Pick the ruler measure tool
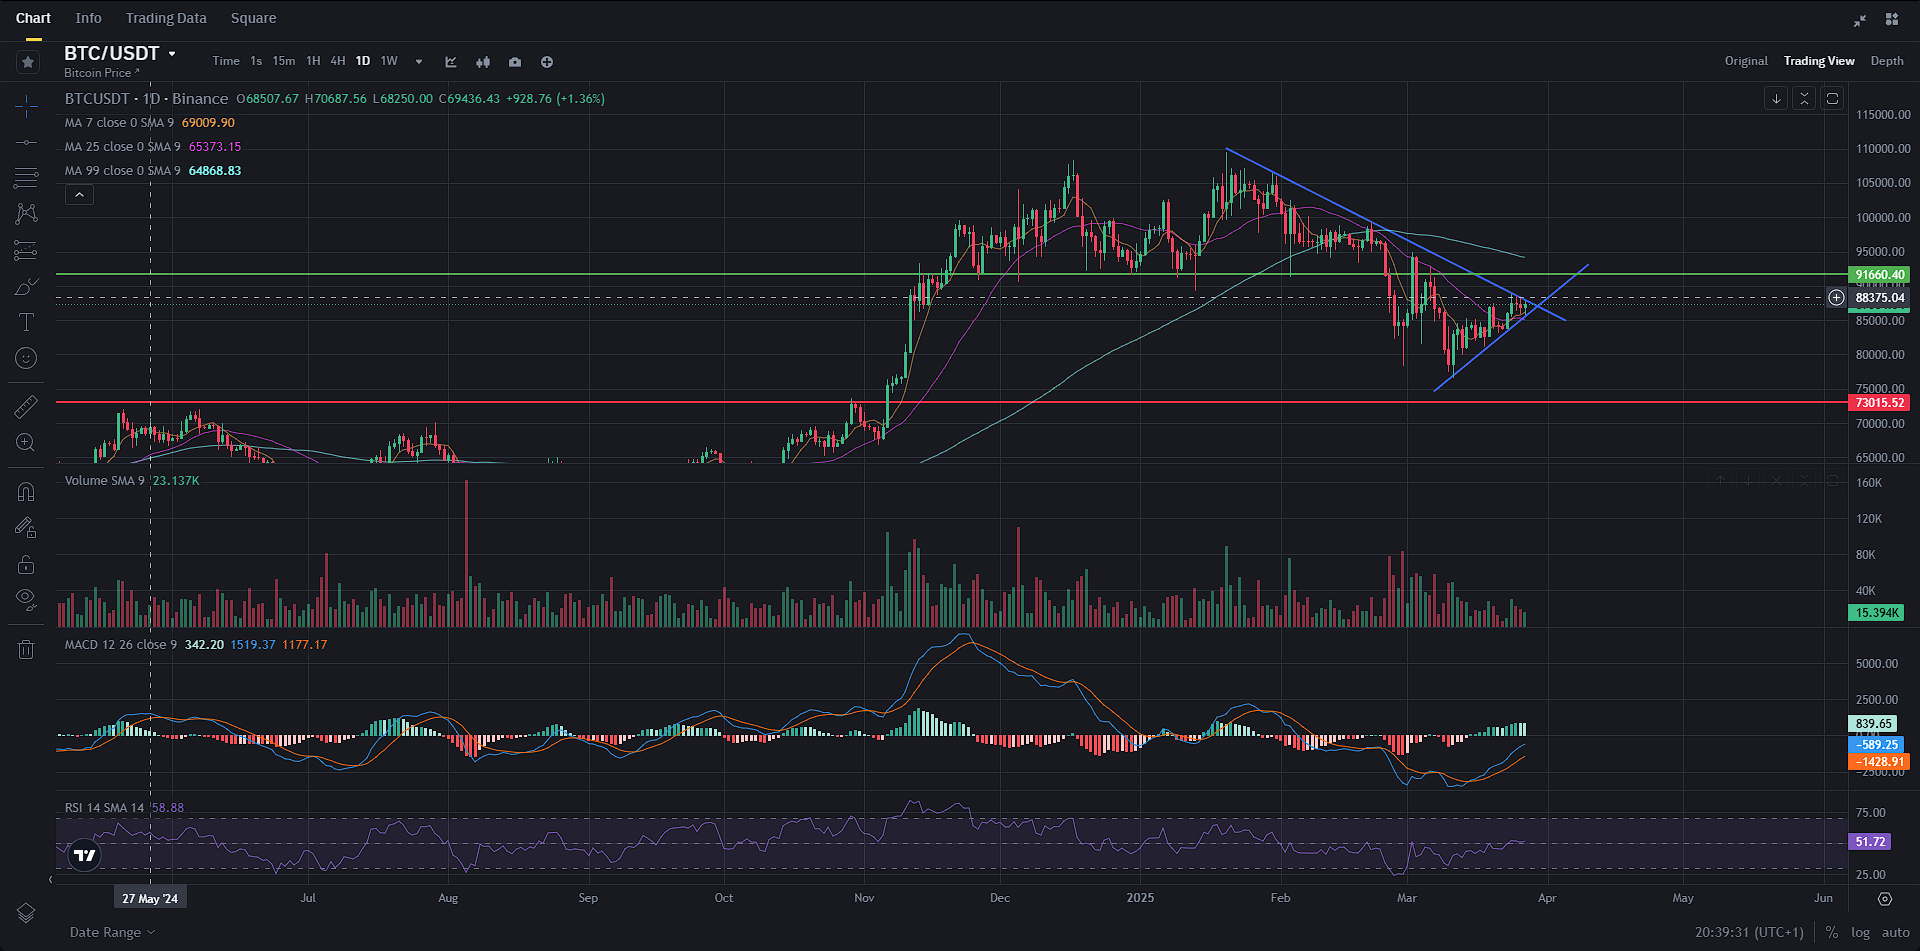The height and width of the screenshot is (951, 1920). [27, 406]
